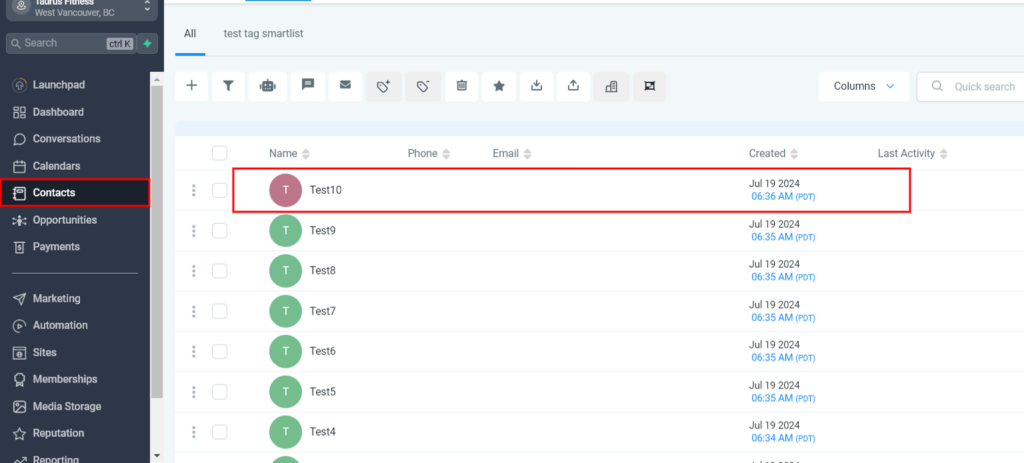Tick the checkbox for Test10 row

click(x=220, y=190)
